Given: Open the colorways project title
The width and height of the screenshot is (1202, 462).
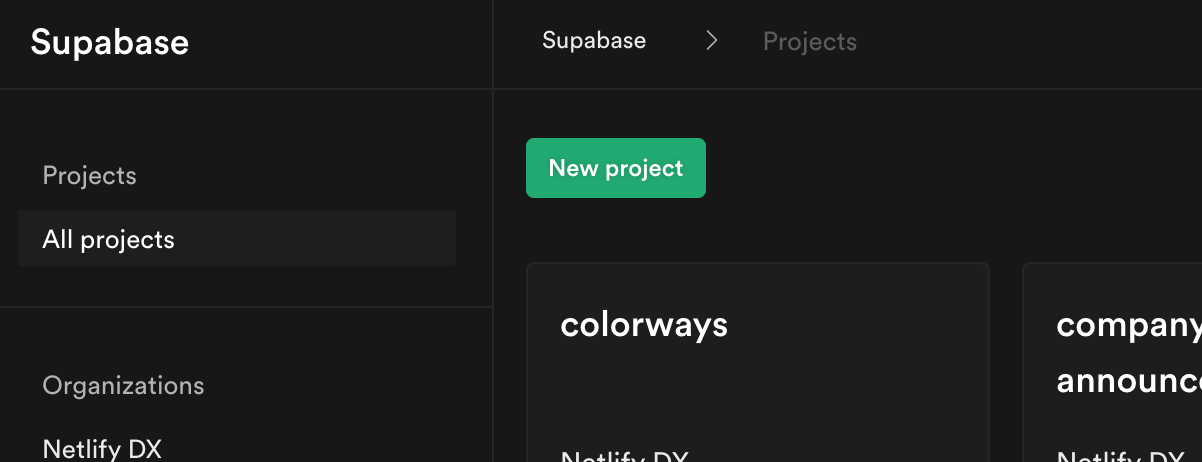Looking at the screenshot, I should click(644, 325).
